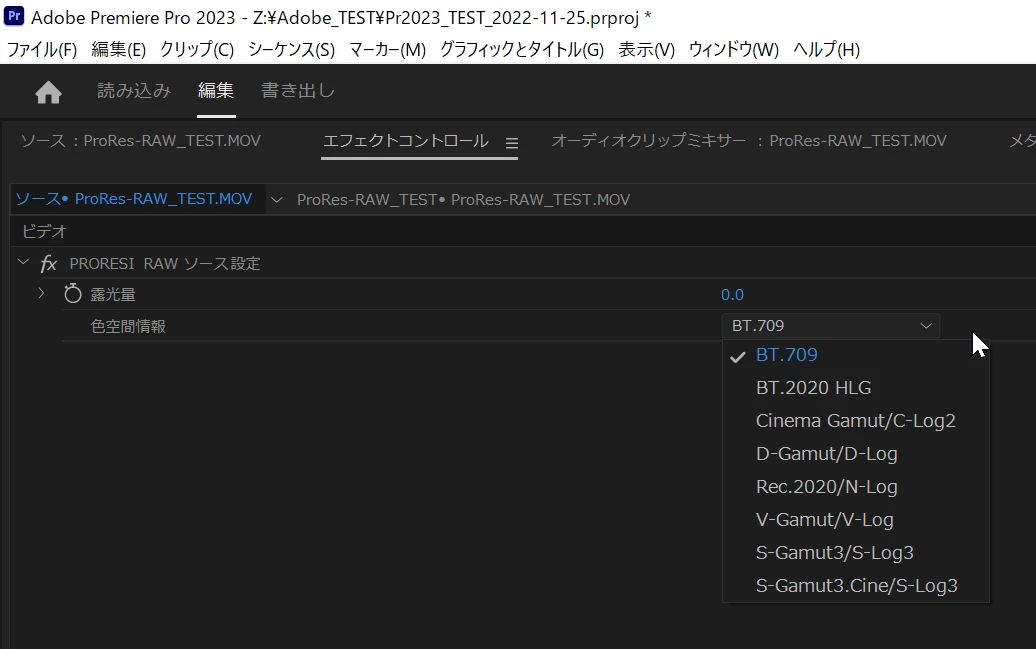Click the 露光量 value 0.0

click(x=732, y=295)
